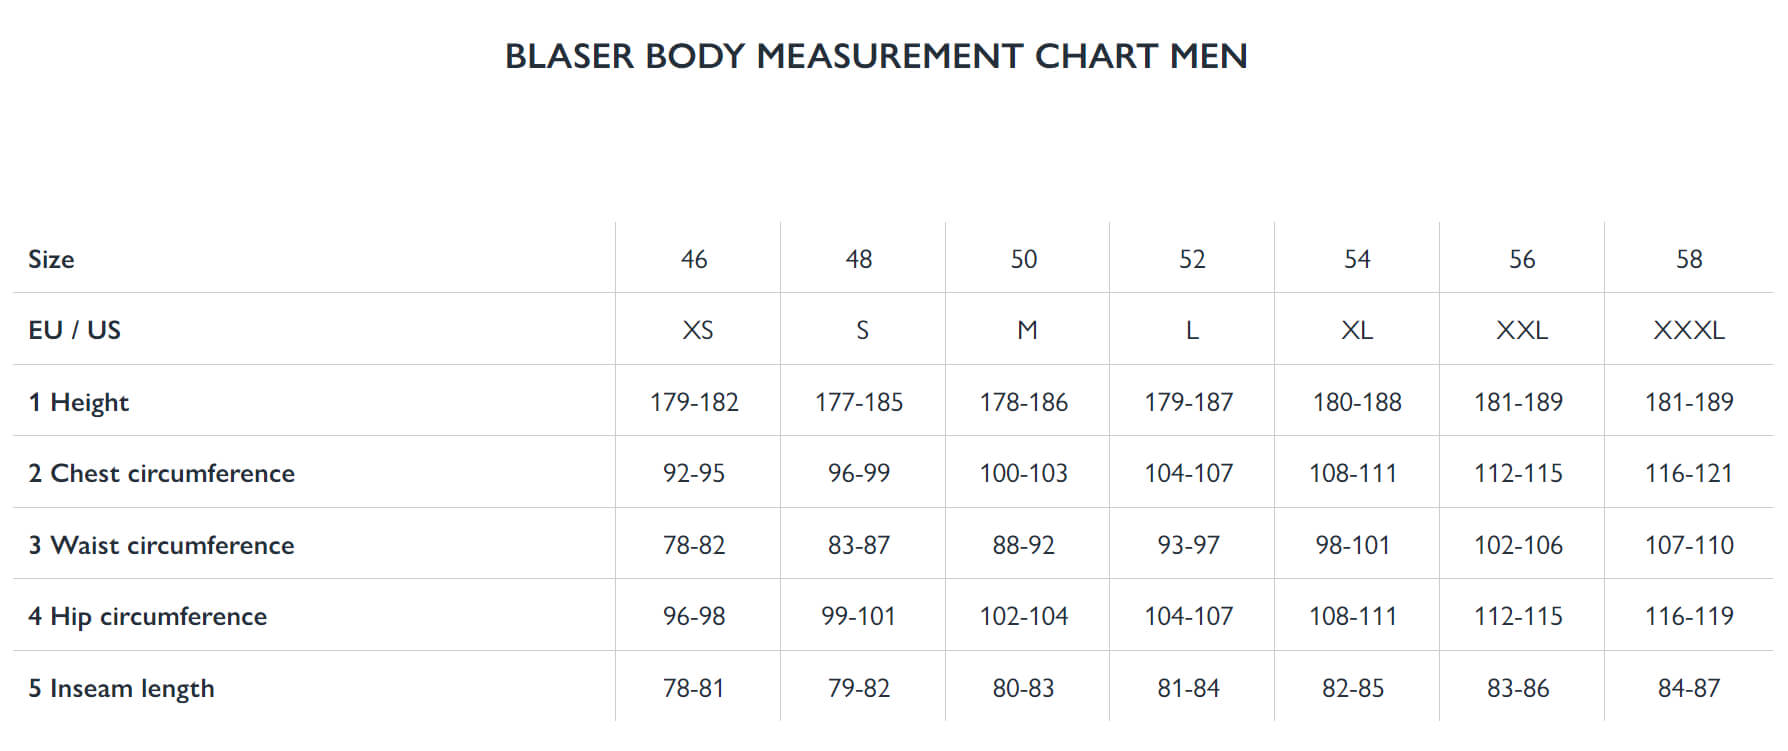This screenshot has height=751, width=1788.
Task: Select hip value 112-115 for size XXL
Action: 1518,616
